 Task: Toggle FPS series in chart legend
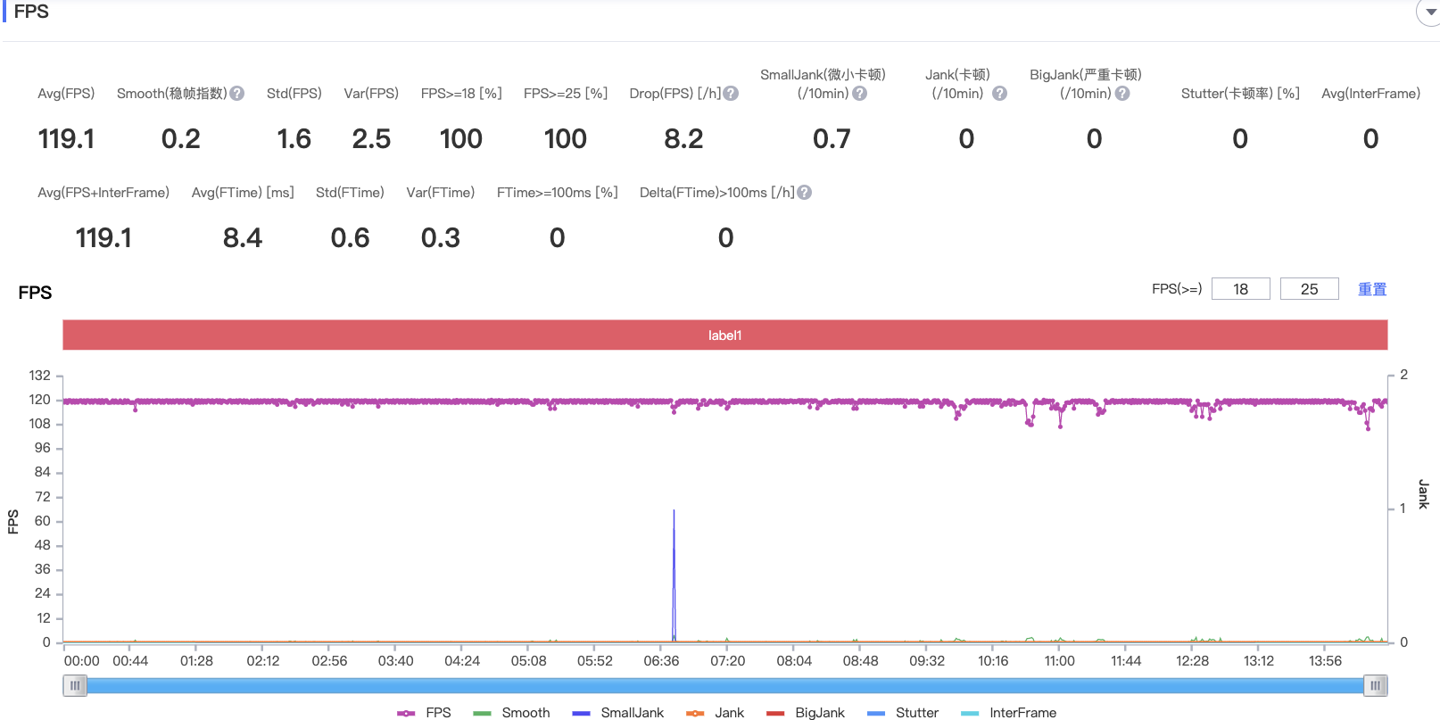(x=424, y=713)
